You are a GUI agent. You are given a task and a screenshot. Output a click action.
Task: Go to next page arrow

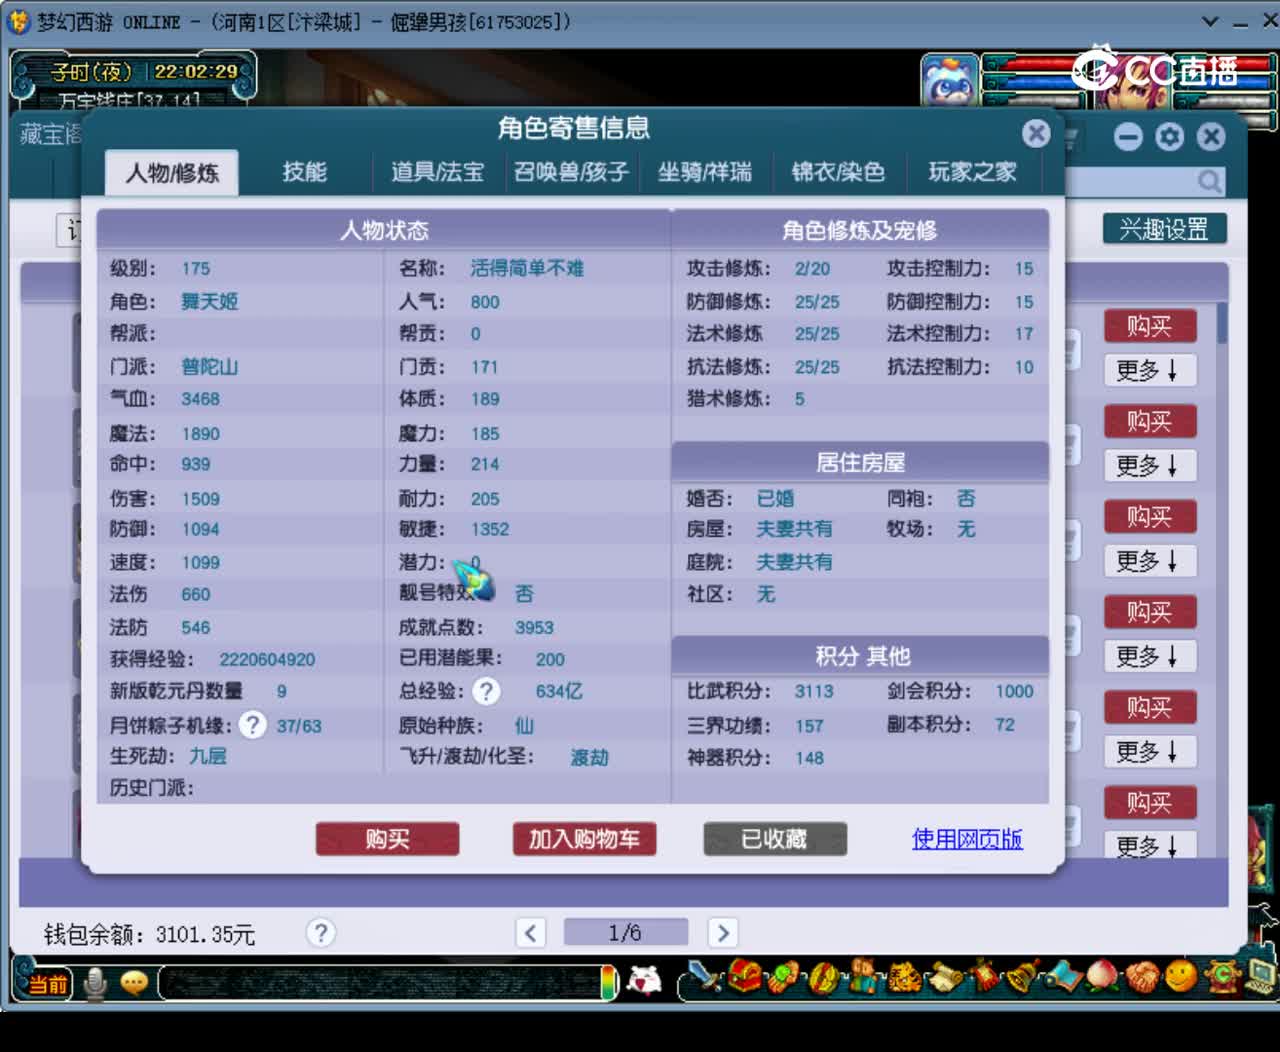tap(723, 933)
